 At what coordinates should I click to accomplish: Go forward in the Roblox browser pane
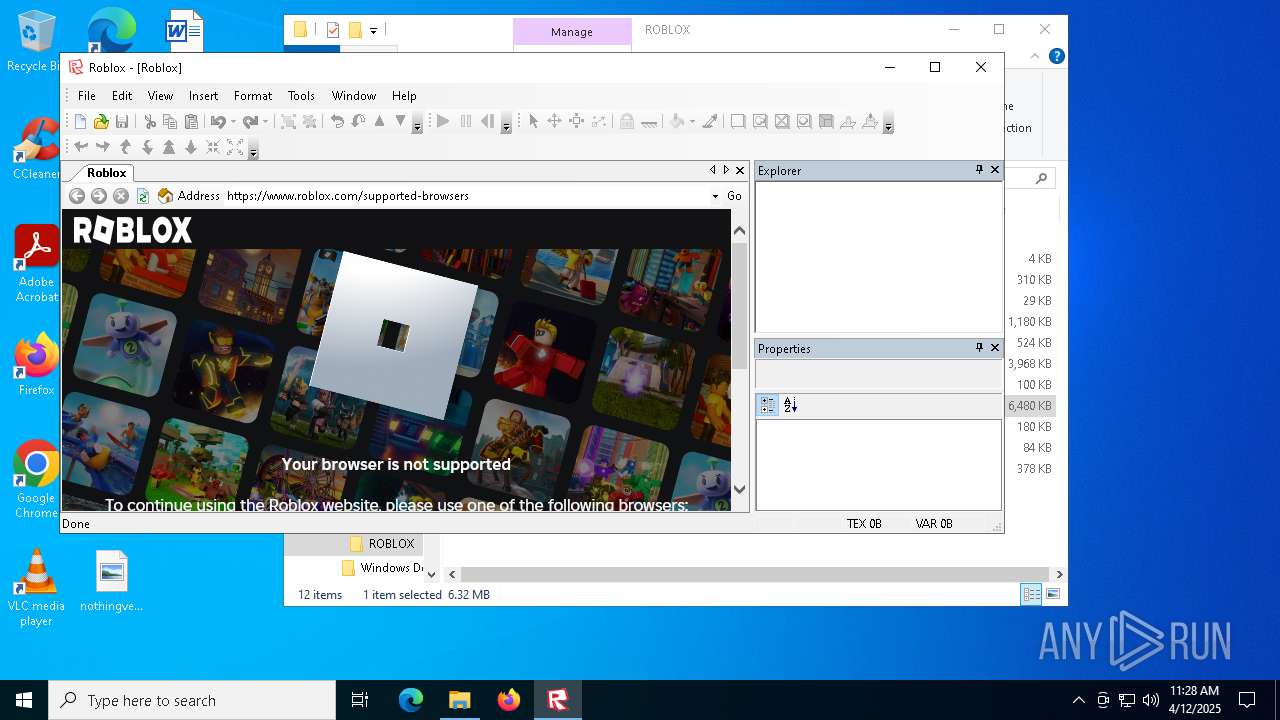(x=99, y=196)
